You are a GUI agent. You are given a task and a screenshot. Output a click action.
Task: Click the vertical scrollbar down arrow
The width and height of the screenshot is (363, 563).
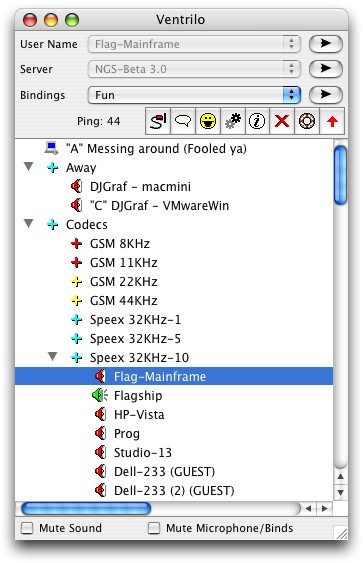(x=340, y=492)
